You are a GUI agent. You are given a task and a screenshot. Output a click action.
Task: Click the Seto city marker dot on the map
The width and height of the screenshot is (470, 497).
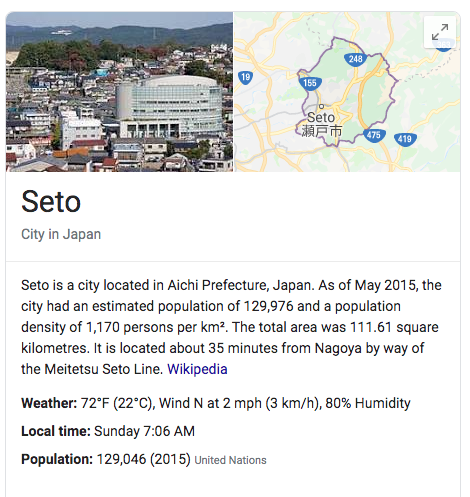point(321,107)
